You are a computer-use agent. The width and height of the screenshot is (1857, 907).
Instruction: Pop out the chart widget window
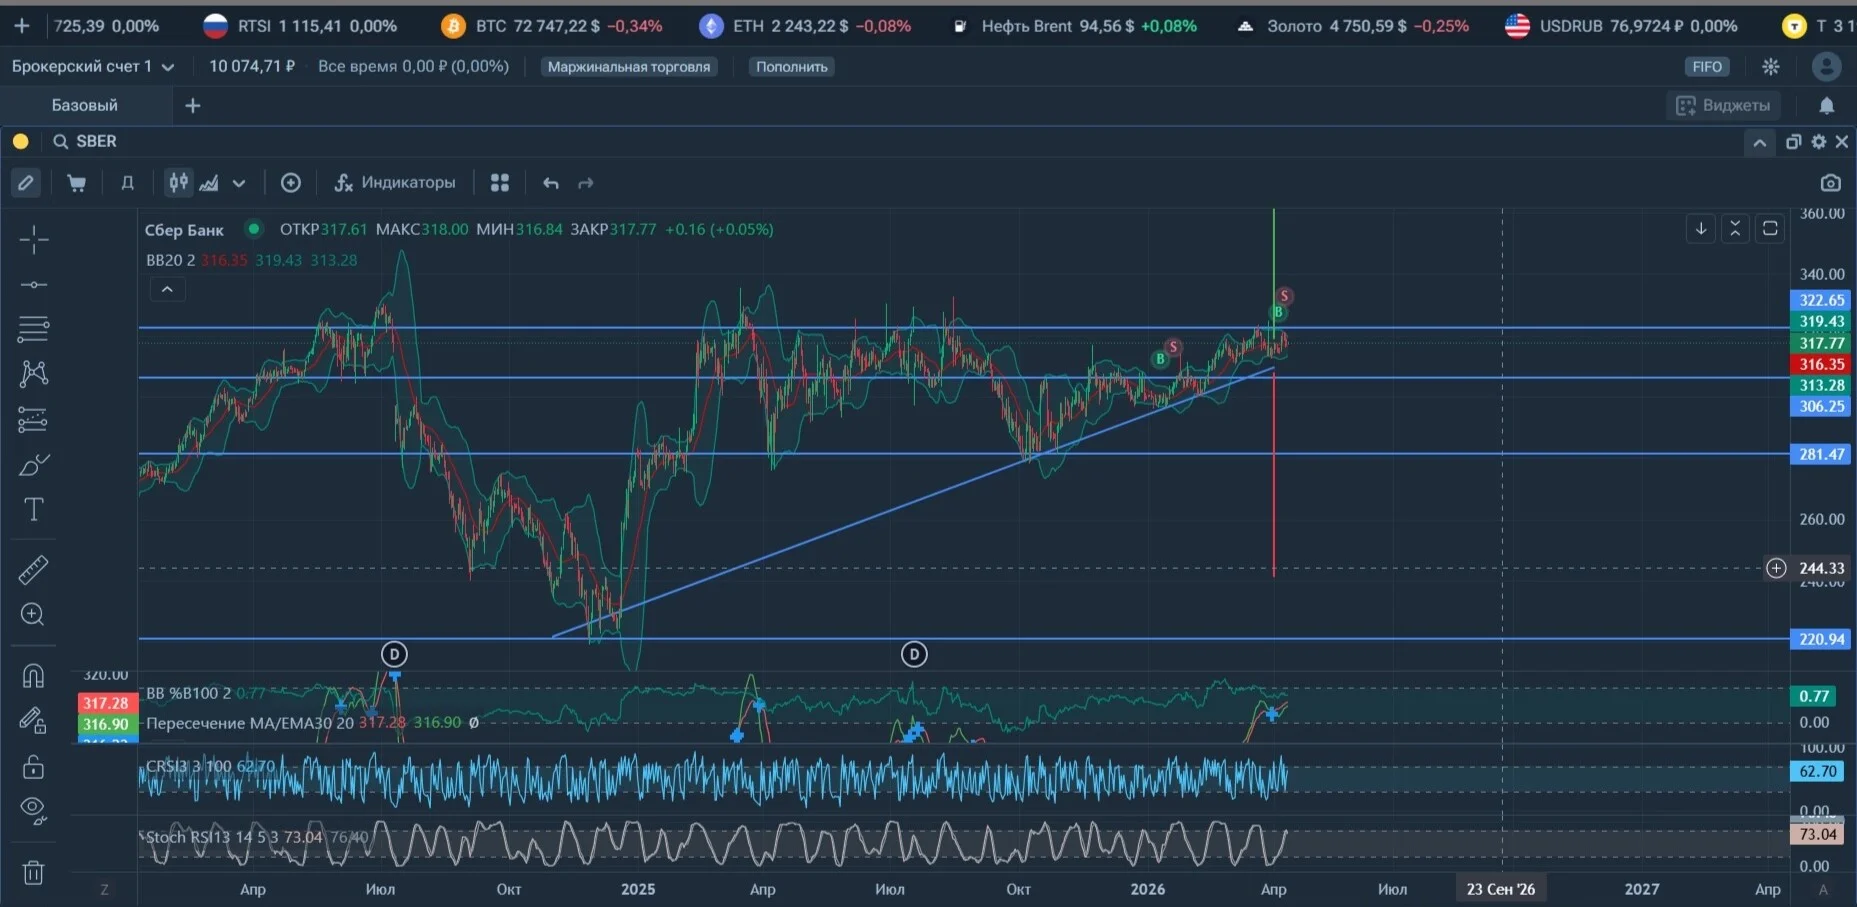[1793, 142]
